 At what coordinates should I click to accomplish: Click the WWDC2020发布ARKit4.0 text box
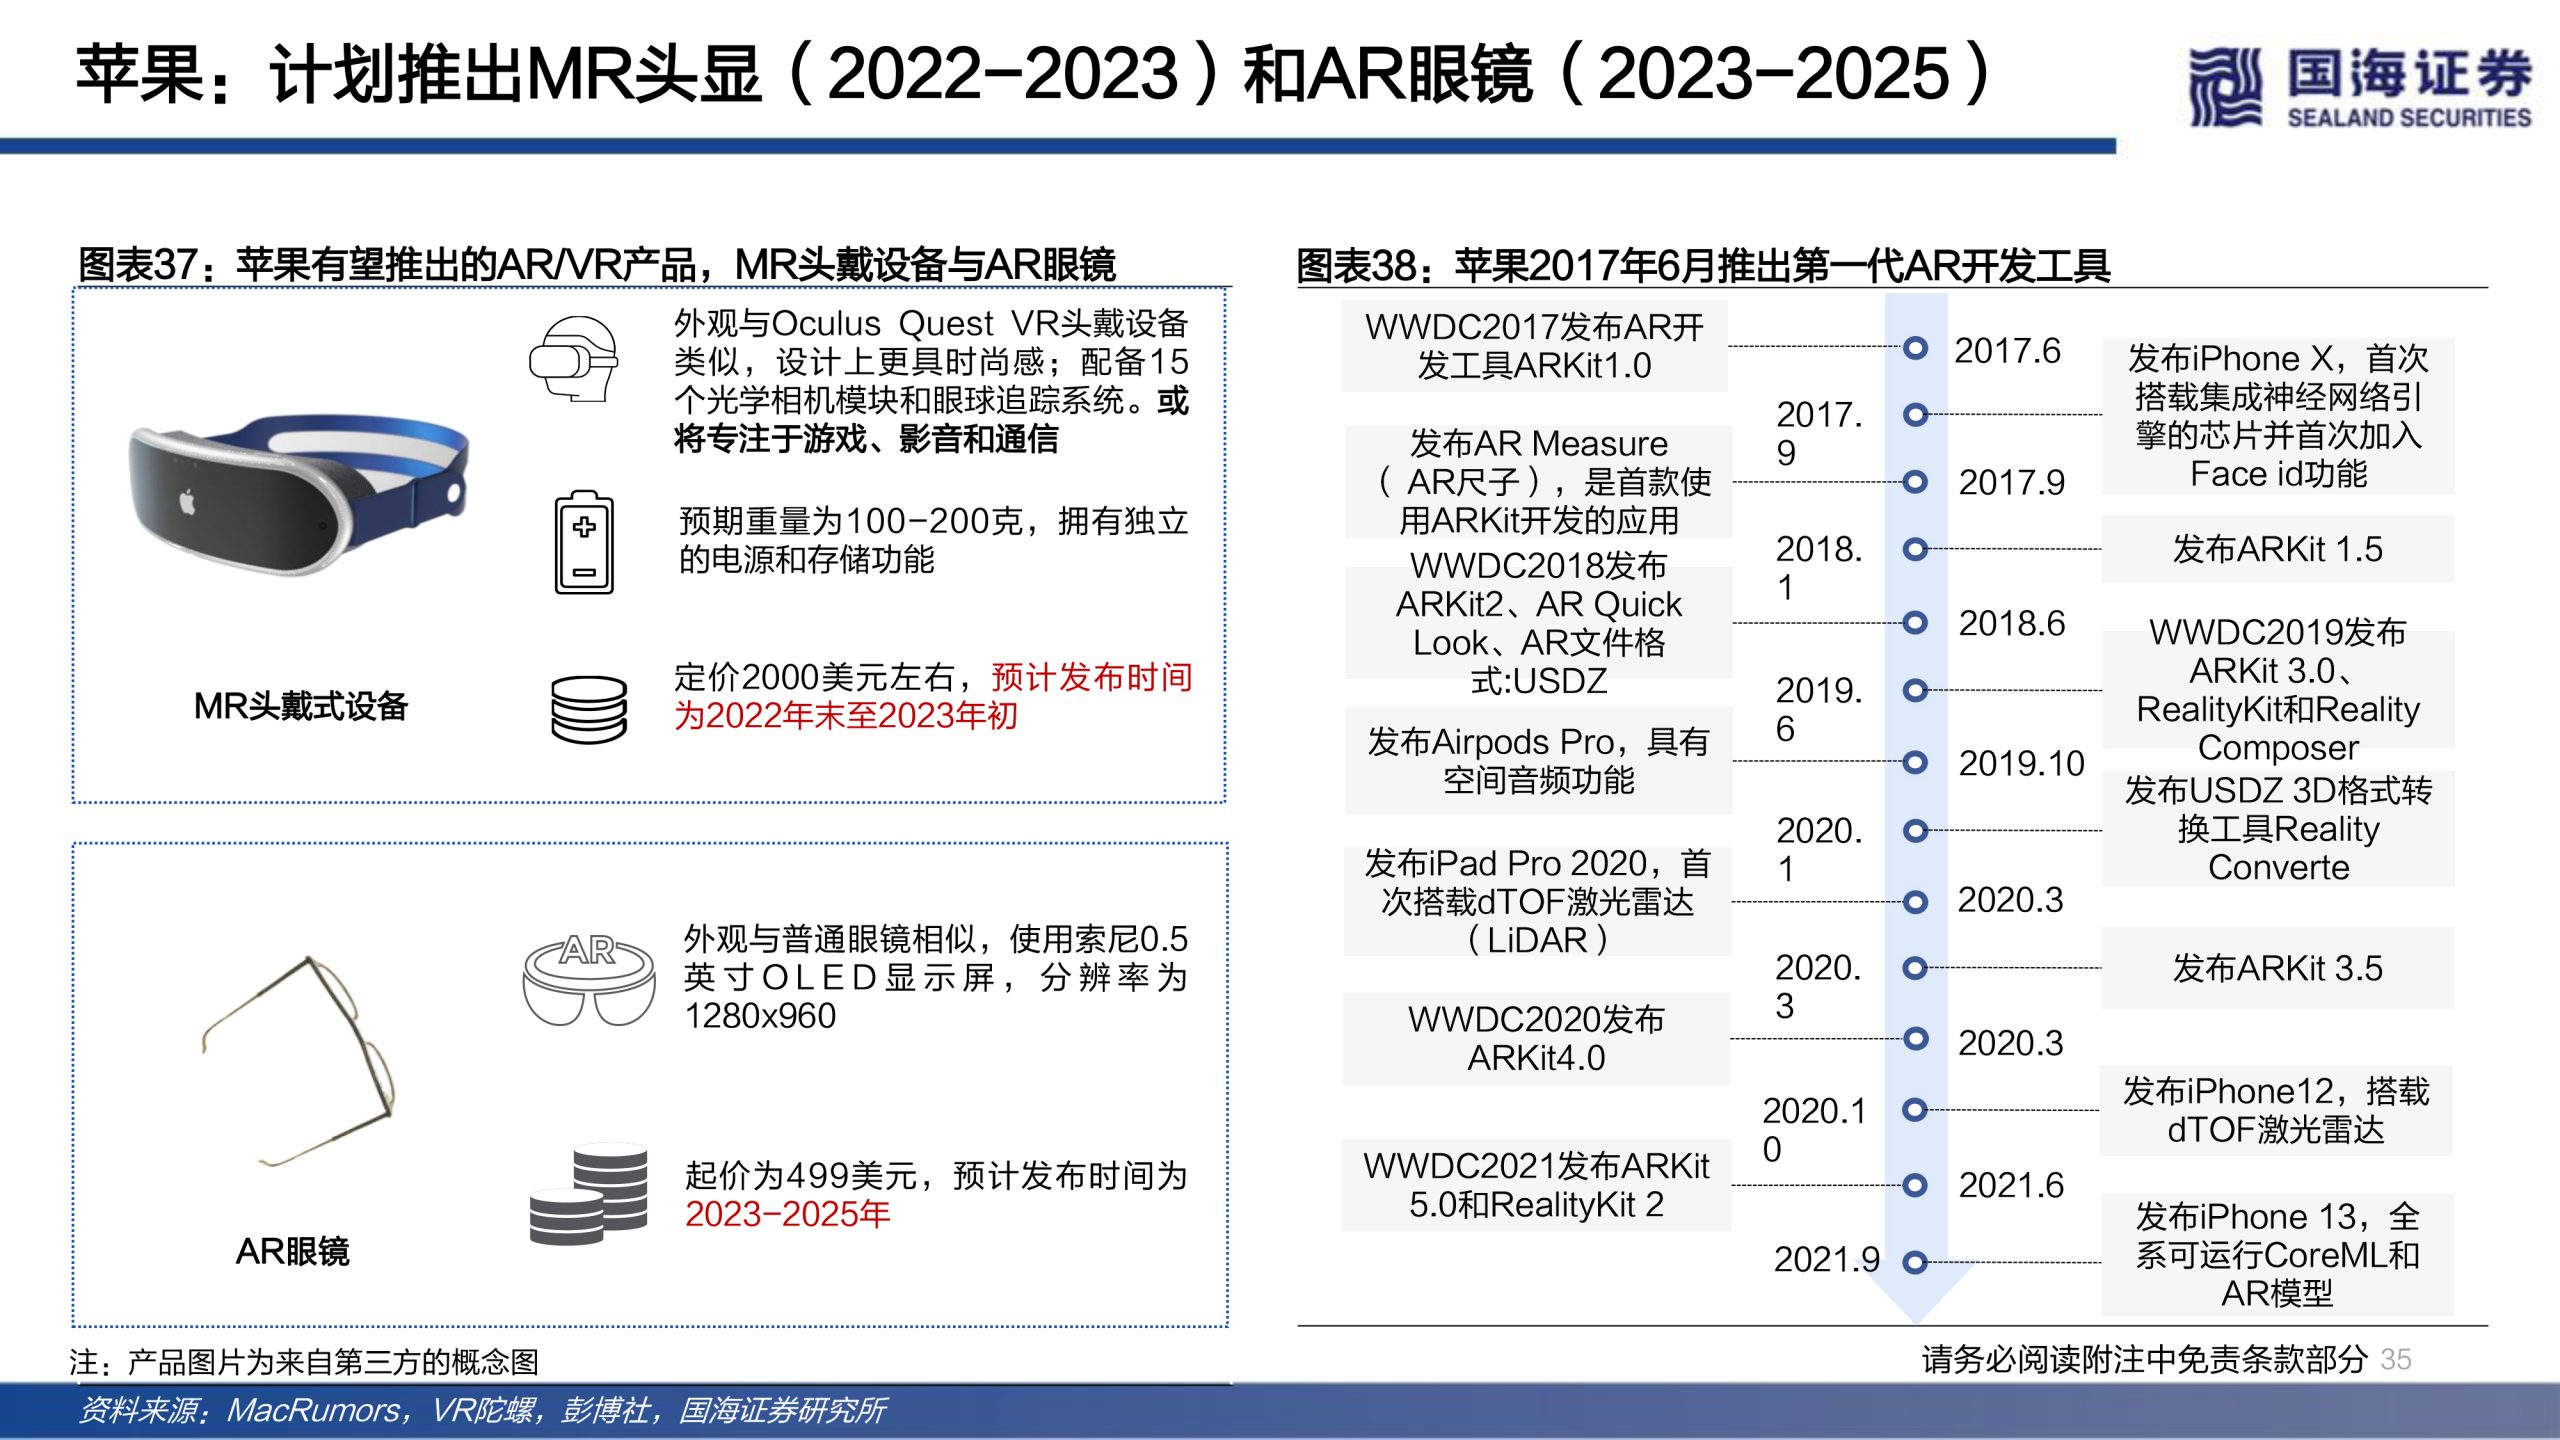pos(1536,1038)
